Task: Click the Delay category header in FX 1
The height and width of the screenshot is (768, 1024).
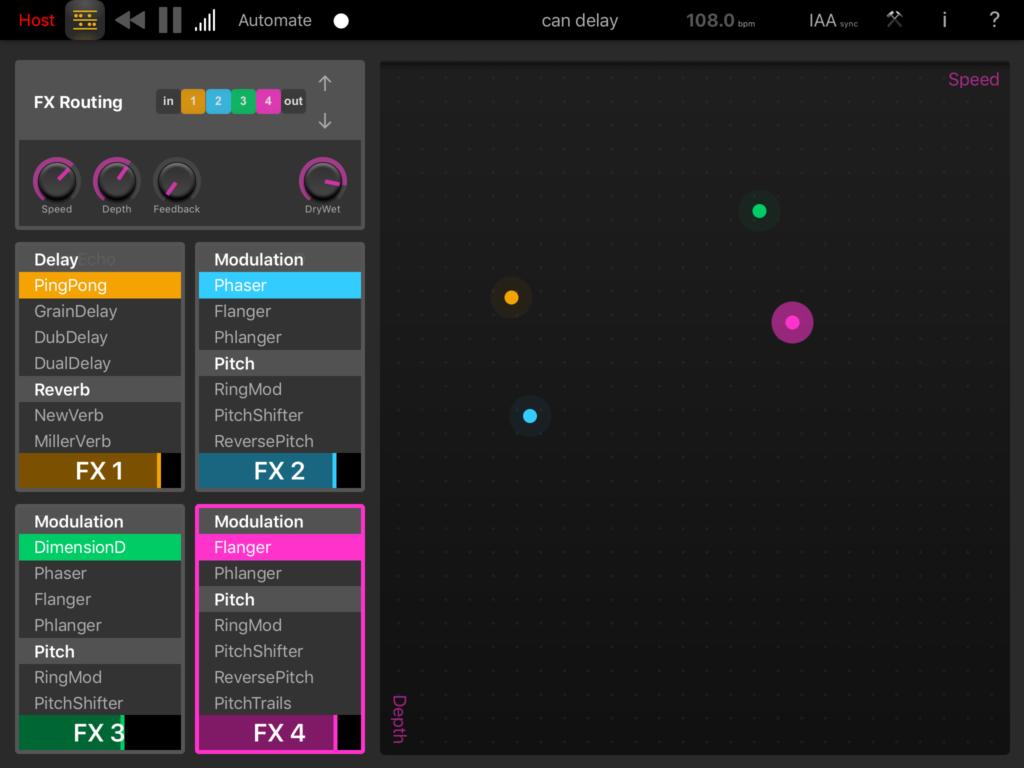Action: (x=100, y=259)
